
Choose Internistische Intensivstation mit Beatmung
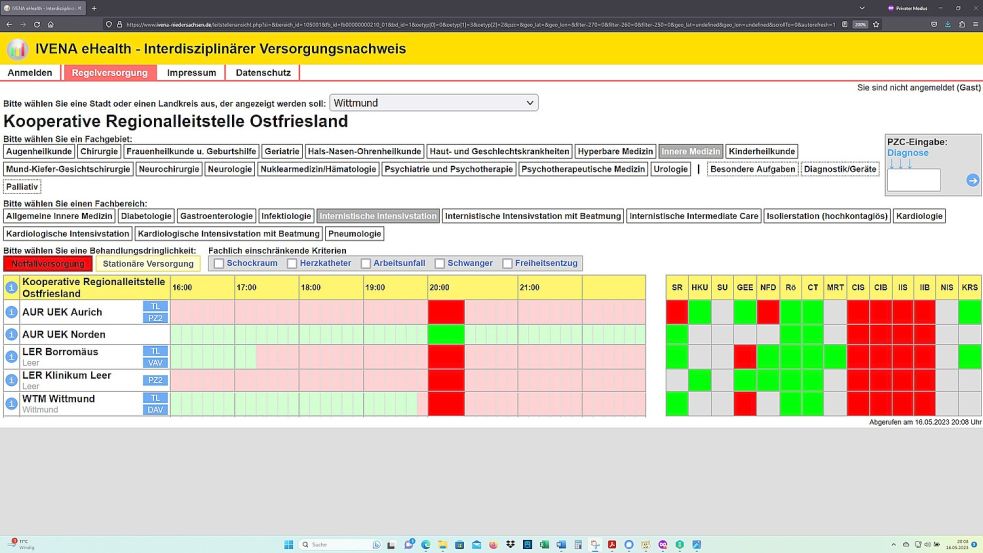pos(533,216)
